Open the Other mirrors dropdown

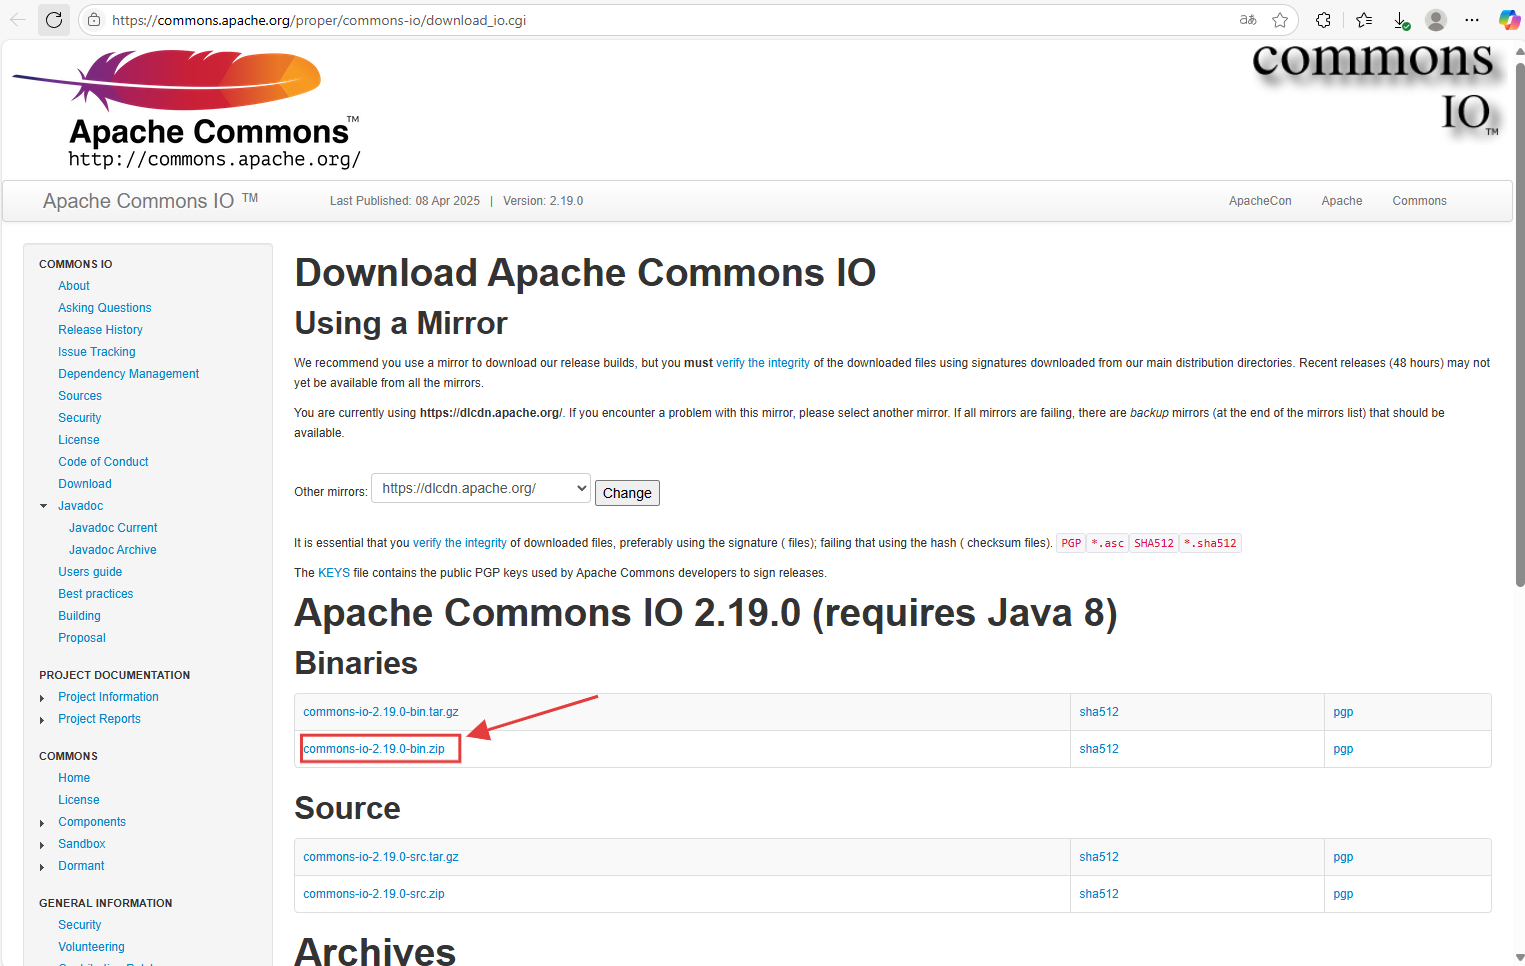(480, 488)
